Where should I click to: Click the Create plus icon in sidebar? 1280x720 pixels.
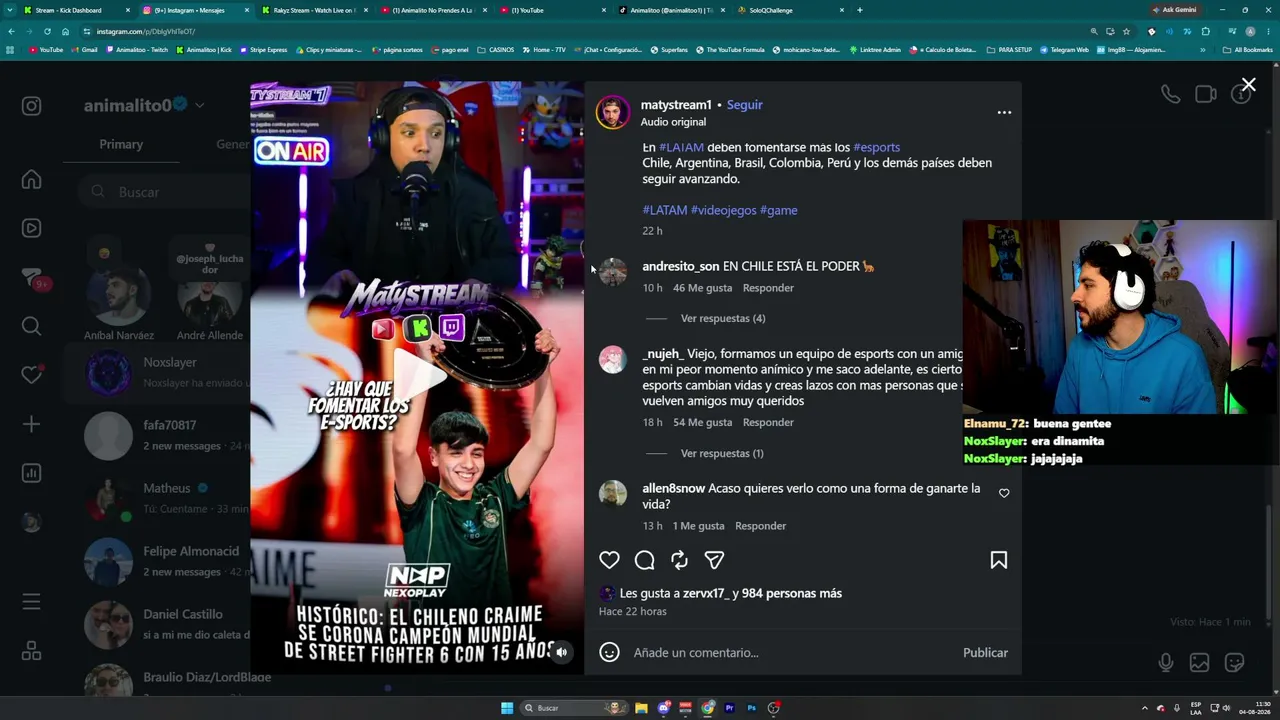click(32, 424)
